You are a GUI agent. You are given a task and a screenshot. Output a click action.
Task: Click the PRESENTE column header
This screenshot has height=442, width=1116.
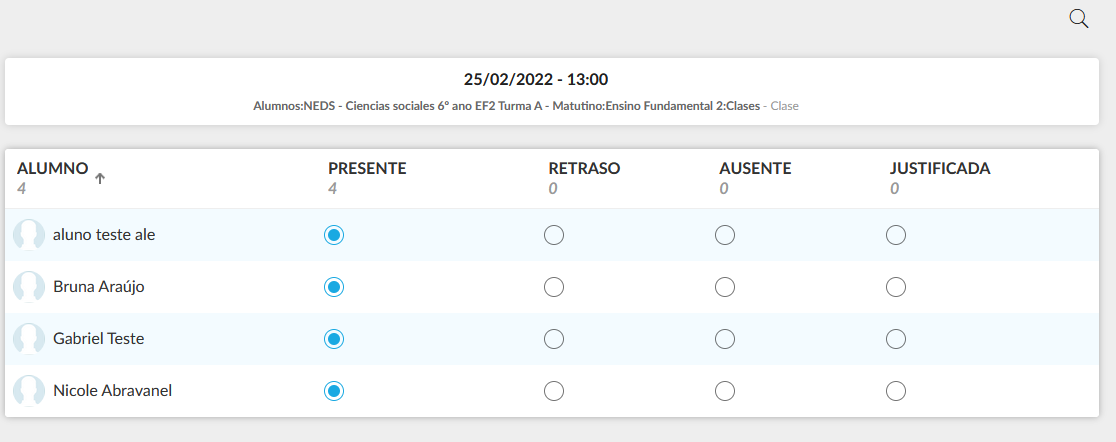367,168
